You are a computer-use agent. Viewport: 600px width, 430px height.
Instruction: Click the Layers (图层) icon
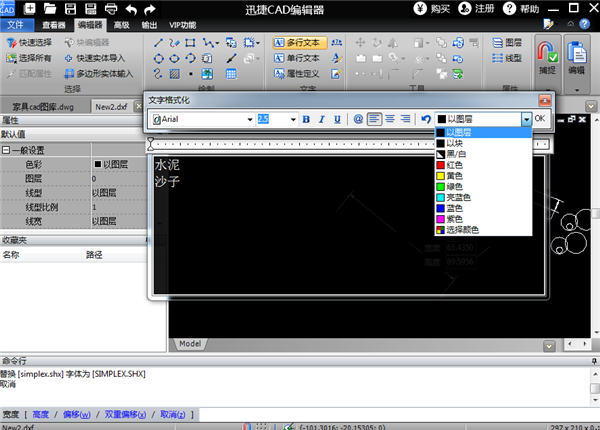497,42
